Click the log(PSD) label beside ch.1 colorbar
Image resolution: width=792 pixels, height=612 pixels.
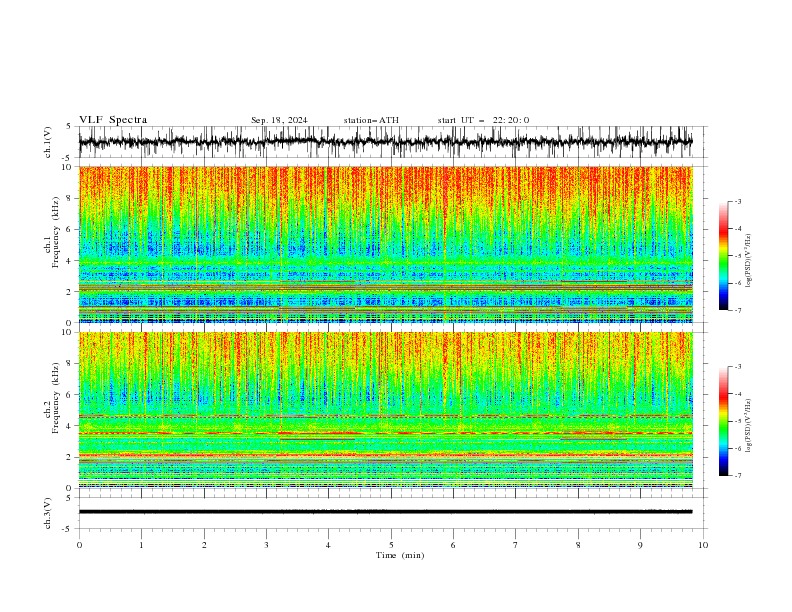coord(749,261)
